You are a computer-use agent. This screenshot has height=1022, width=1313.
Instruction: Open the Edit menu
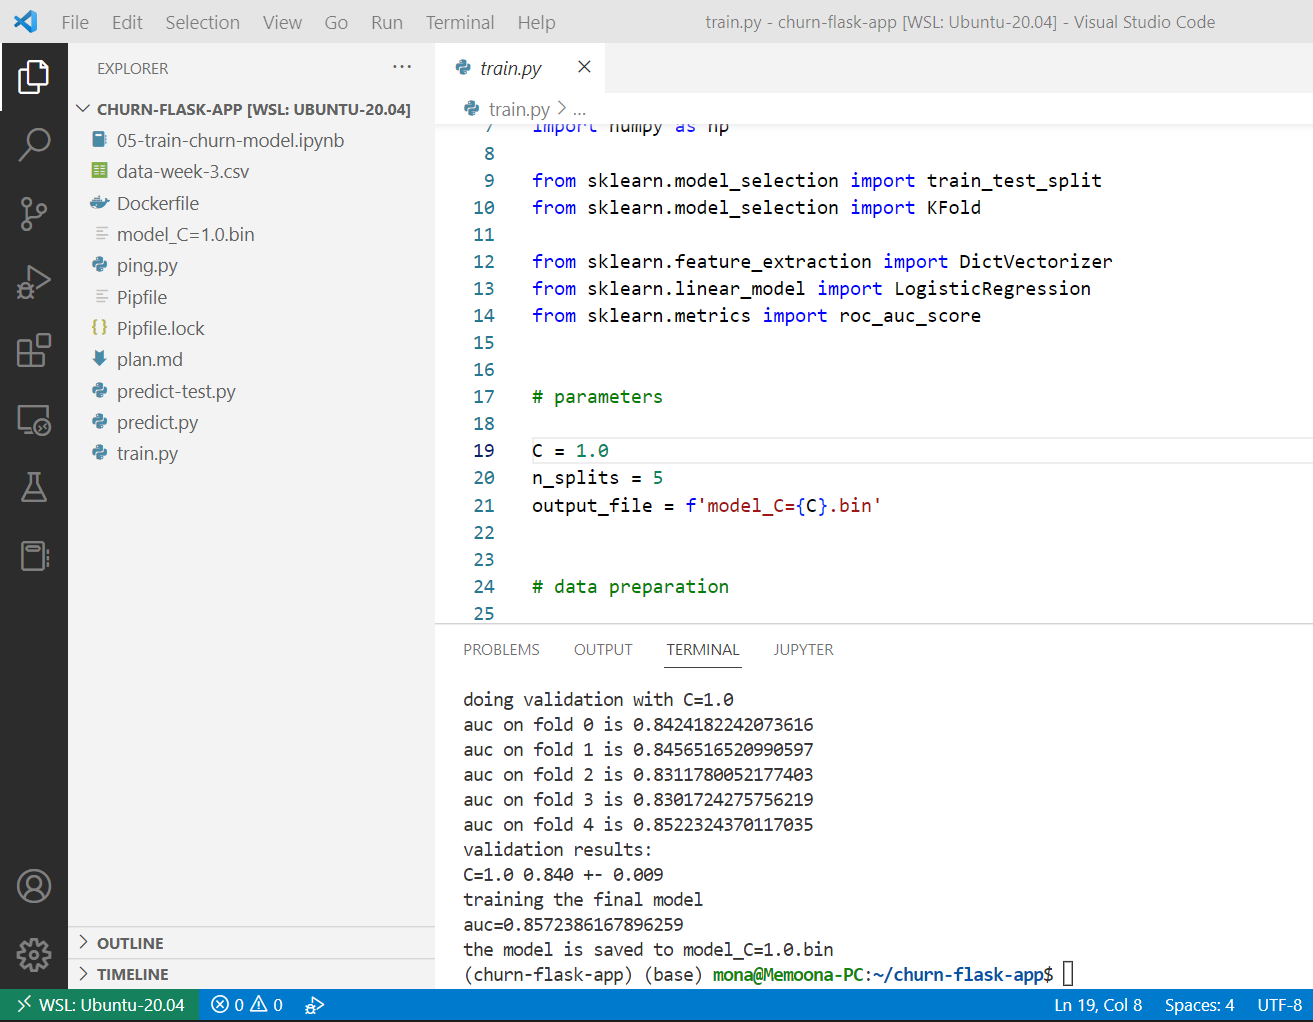tap(127, 22)
